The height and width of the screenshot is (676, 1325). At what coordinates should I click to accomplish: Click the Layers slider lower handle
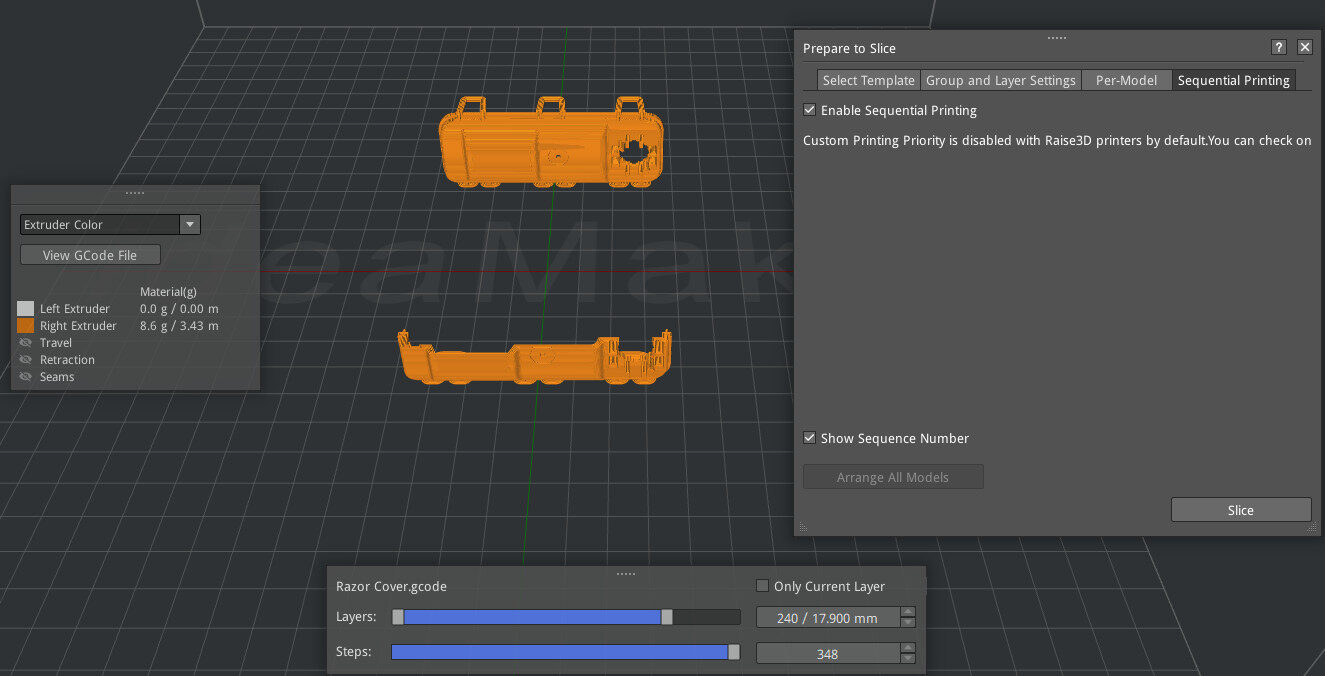click(x=398, y=618)
